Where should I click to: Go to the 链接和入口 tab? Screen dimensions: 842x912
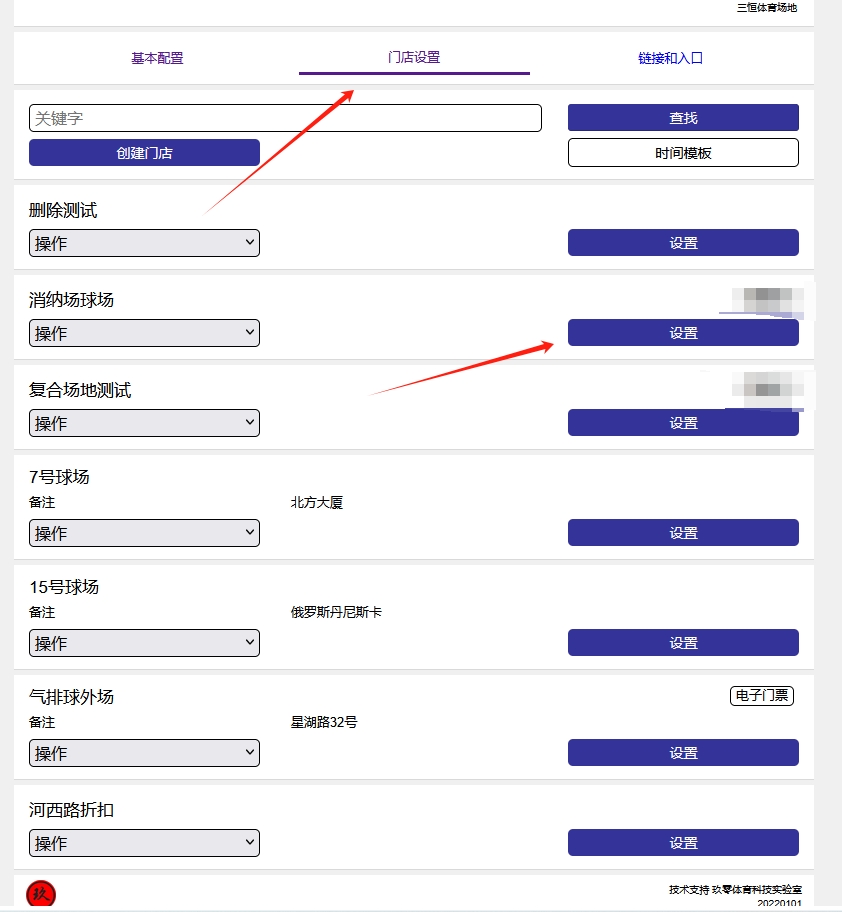point(670,58)
